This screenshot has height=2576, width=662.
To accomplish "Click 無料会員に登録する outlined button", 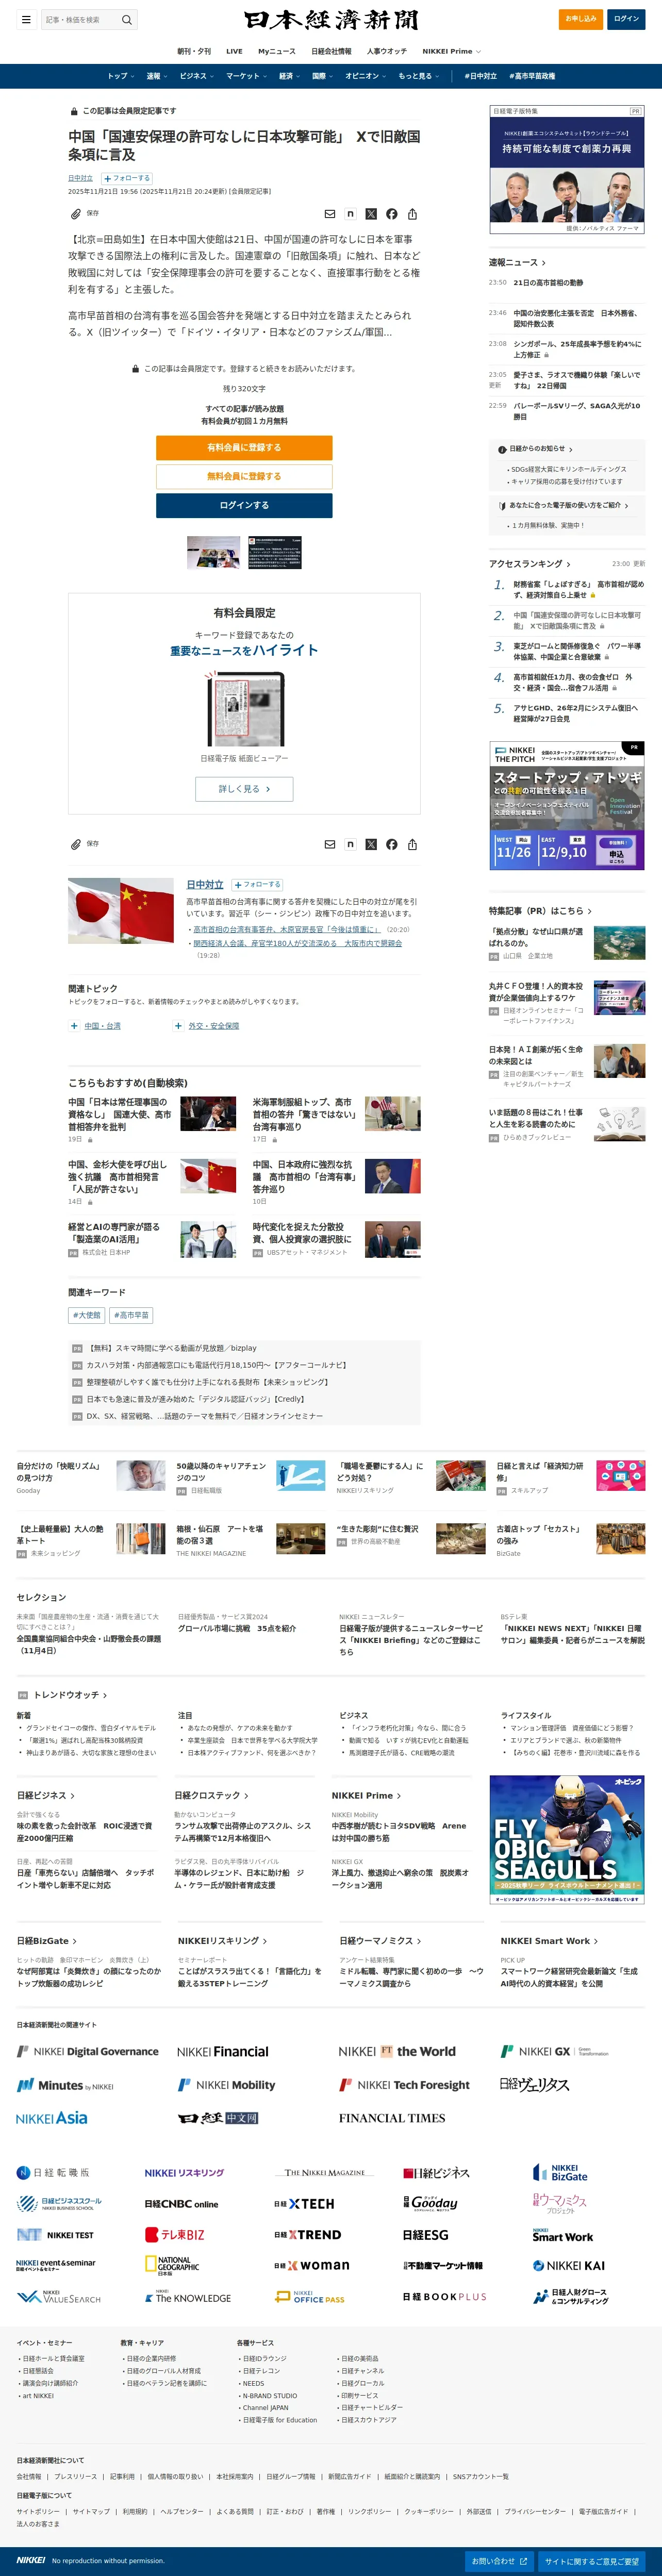I will coord(244,476).
